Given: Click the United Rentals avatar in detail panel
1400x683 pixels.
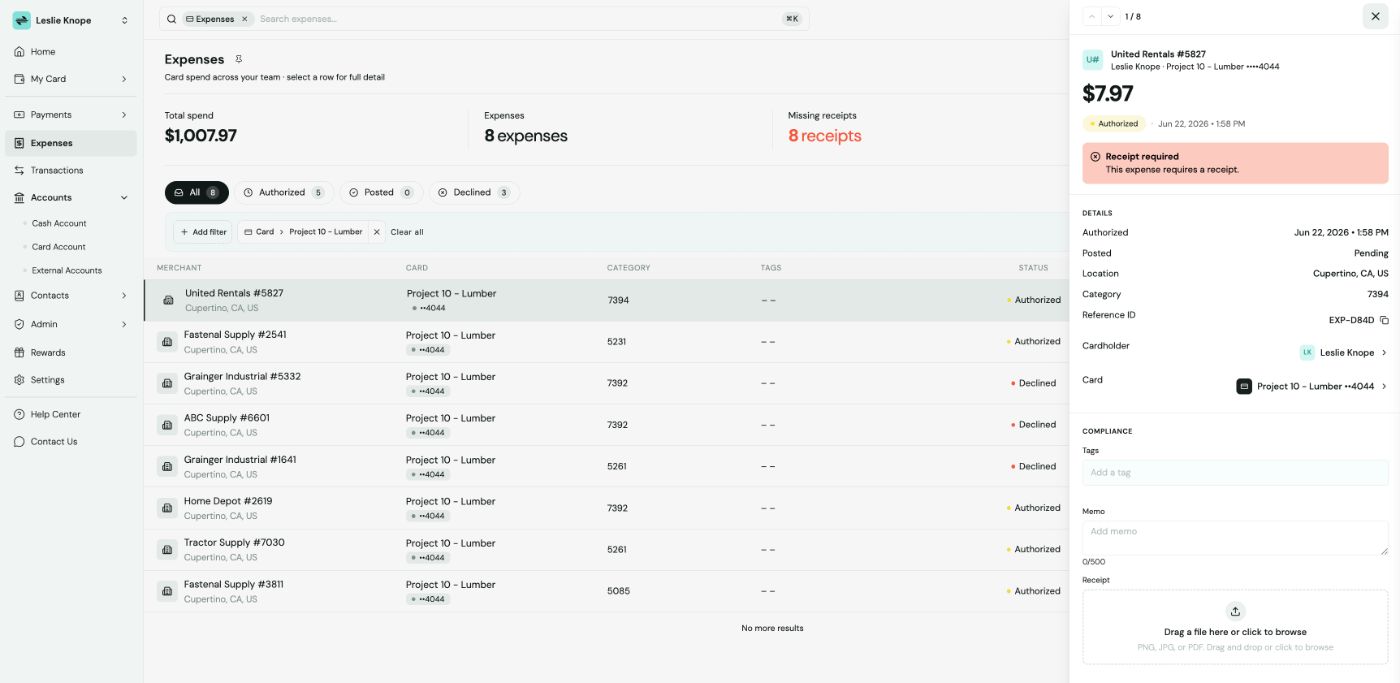Looking at the screenshot, I should click(x=1092, y=60).
